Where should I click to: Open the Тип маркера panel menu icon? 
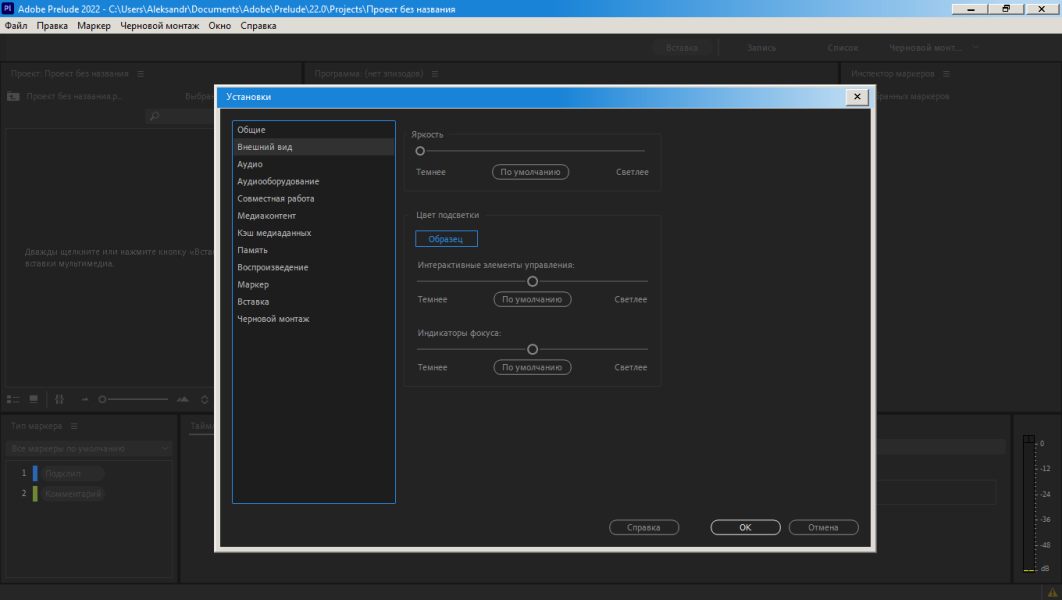click(x=74, y=426)
